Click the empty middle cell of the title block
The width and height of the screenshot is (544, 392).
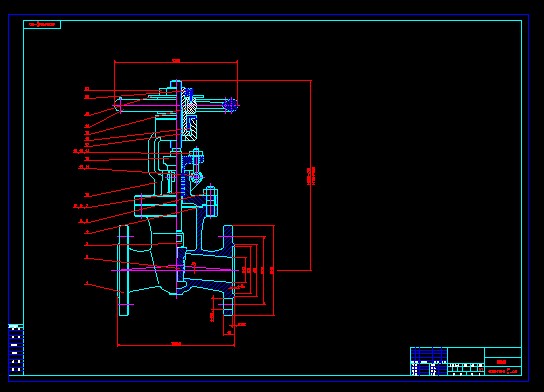[x=466, y=355]
